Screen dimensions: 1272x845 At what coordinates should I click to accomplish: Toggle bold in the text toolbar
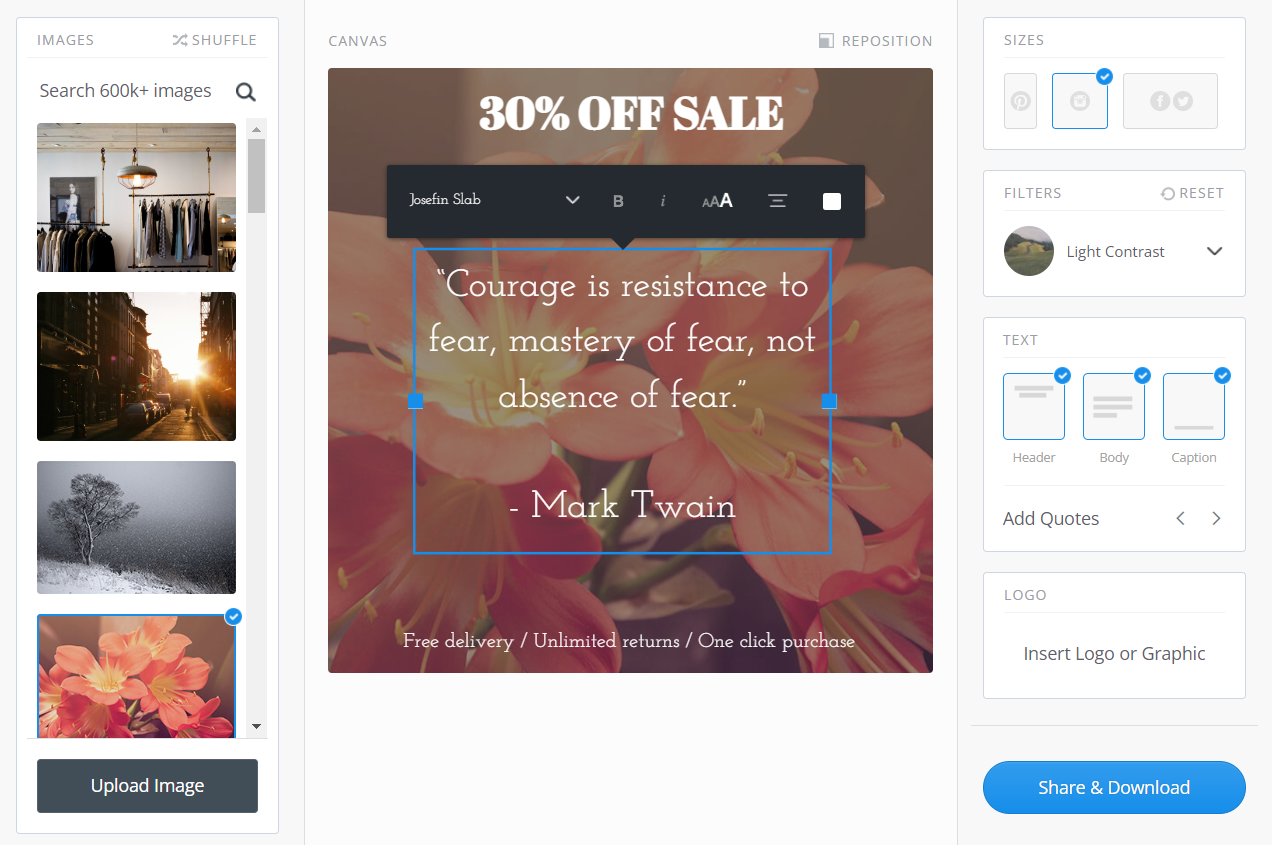coord(618,201)
